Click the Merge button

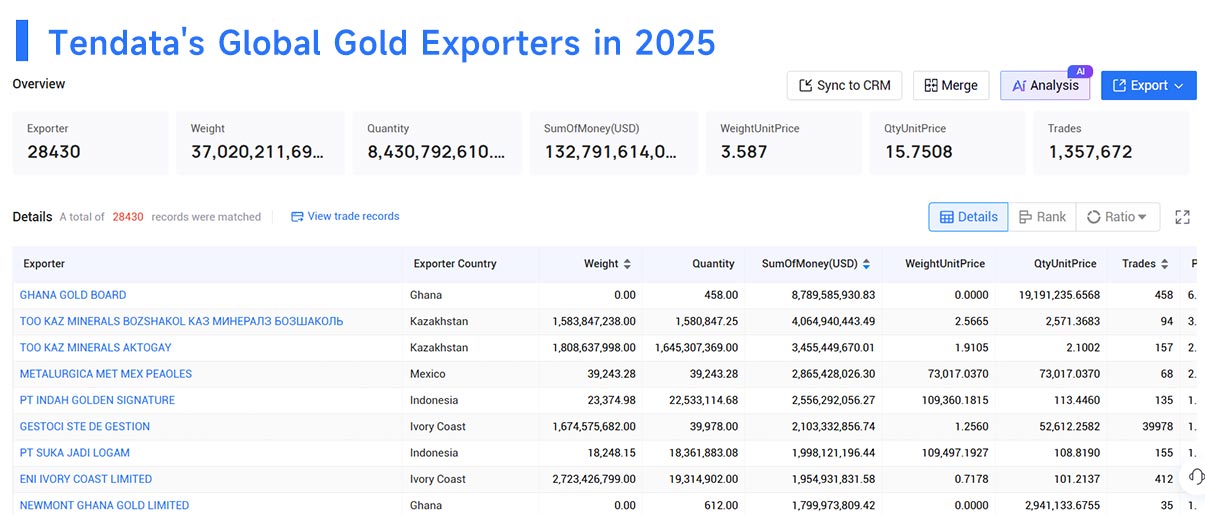951,86
